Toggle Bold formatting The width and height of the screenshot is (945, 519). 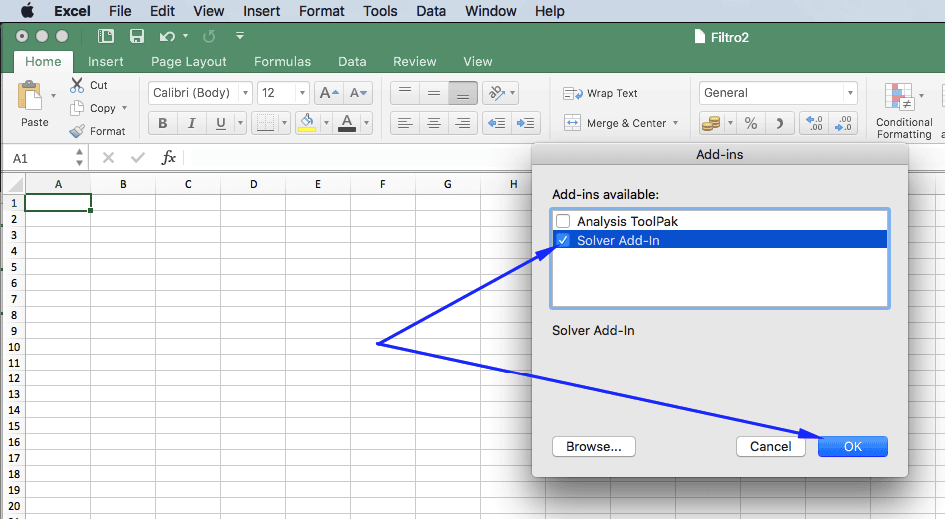point(163,124)
